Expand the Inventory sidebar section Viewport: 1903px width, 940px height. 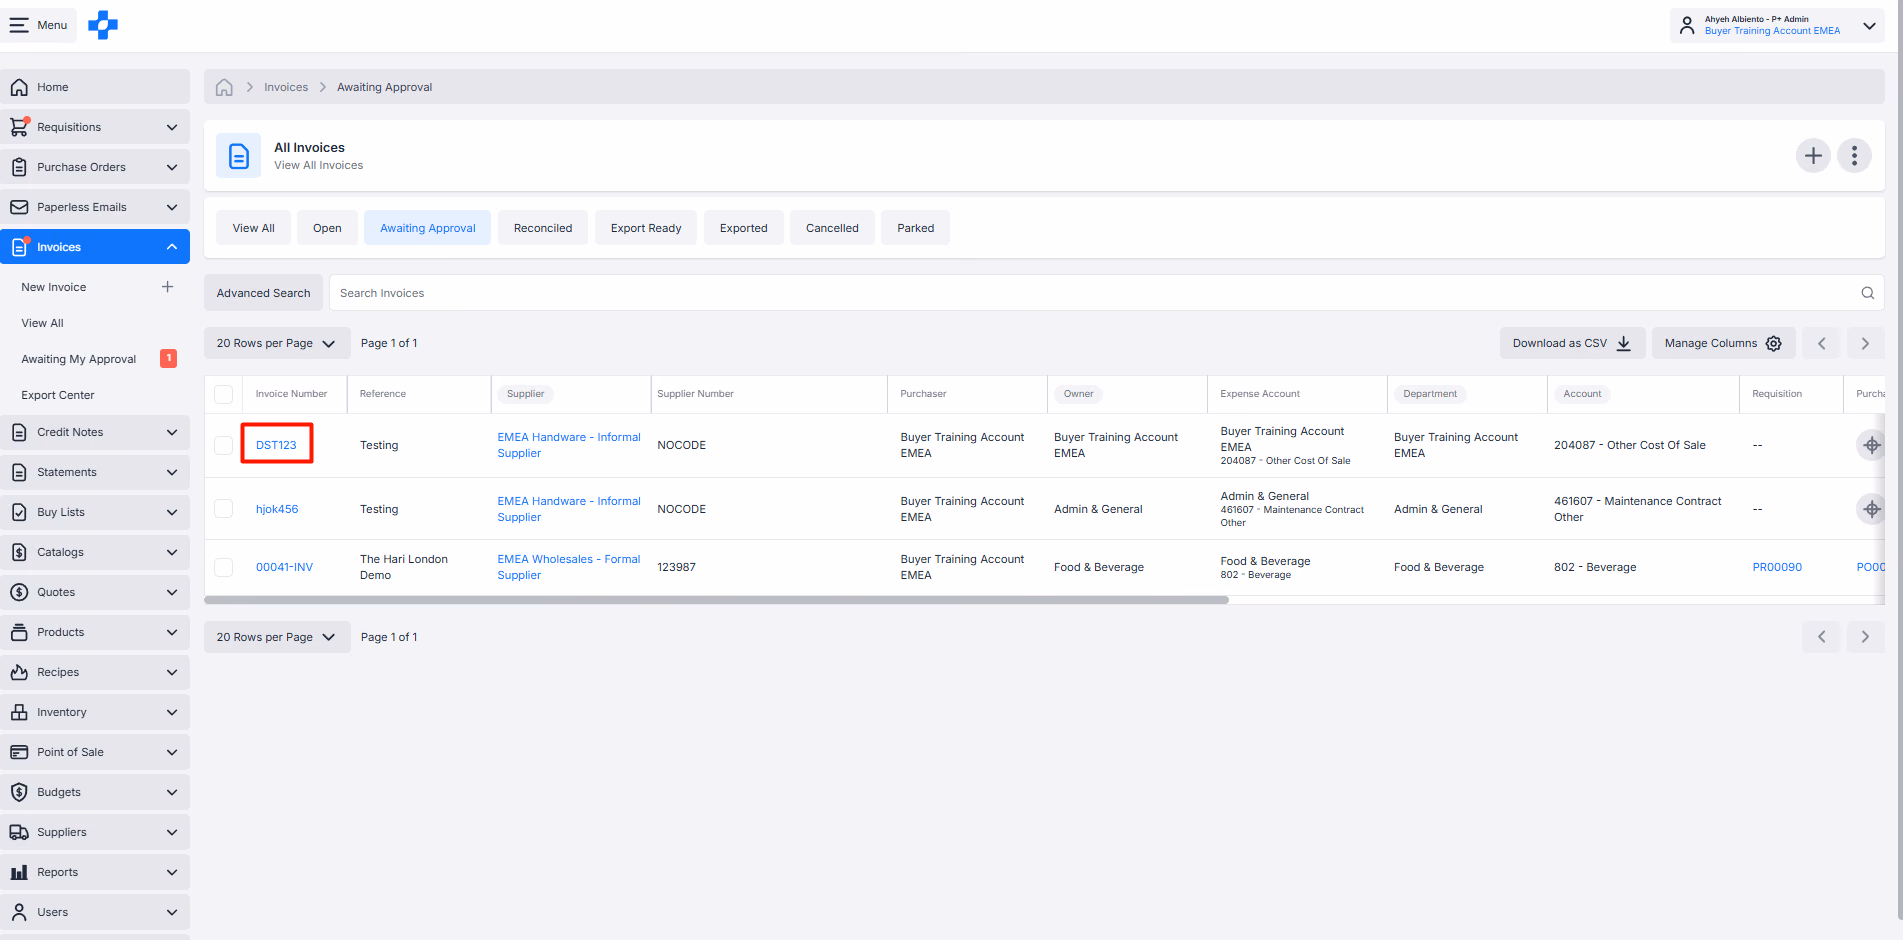[172, 712]
